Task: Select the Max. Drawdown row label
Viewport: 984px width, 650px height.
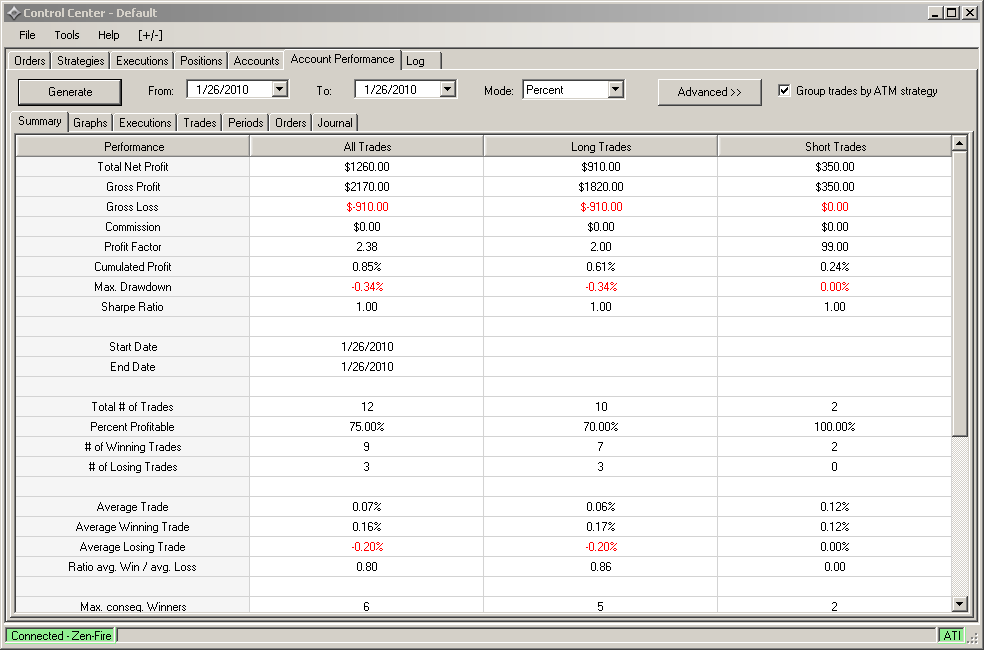Action: (x=133, y=287)
